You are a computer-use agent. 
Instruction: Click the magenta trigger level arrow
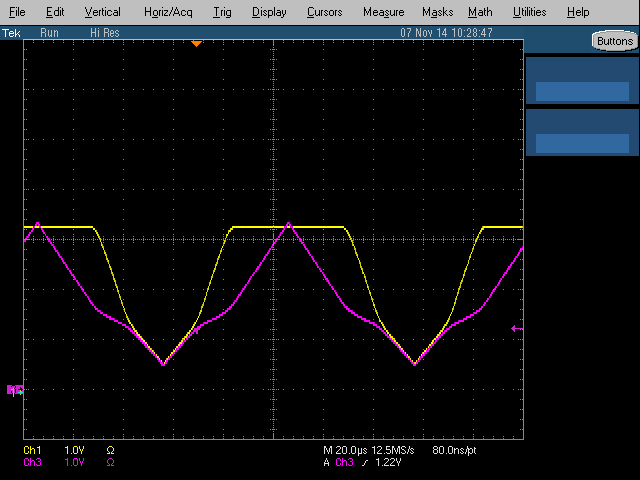pos(517,328)
